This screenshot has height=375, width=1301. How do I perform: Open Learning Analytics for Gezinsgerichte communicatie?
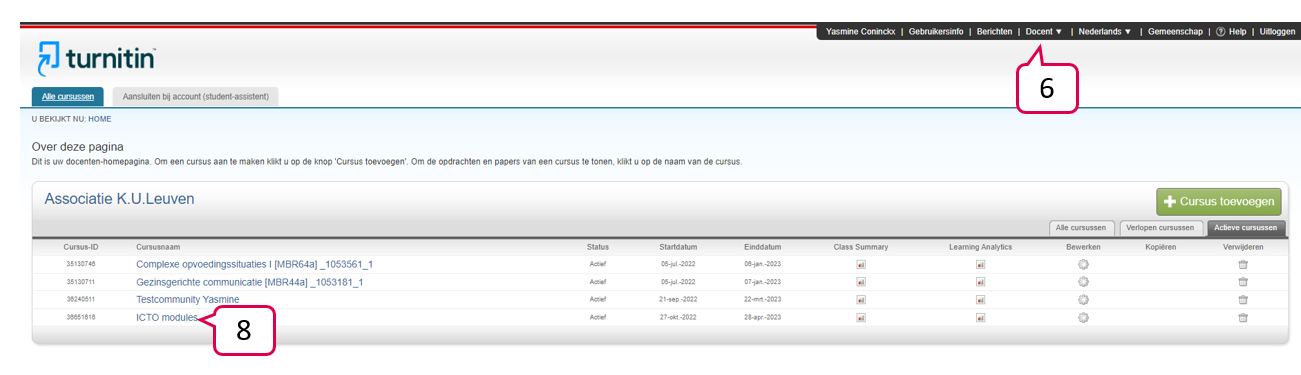[x=980, y=282]
